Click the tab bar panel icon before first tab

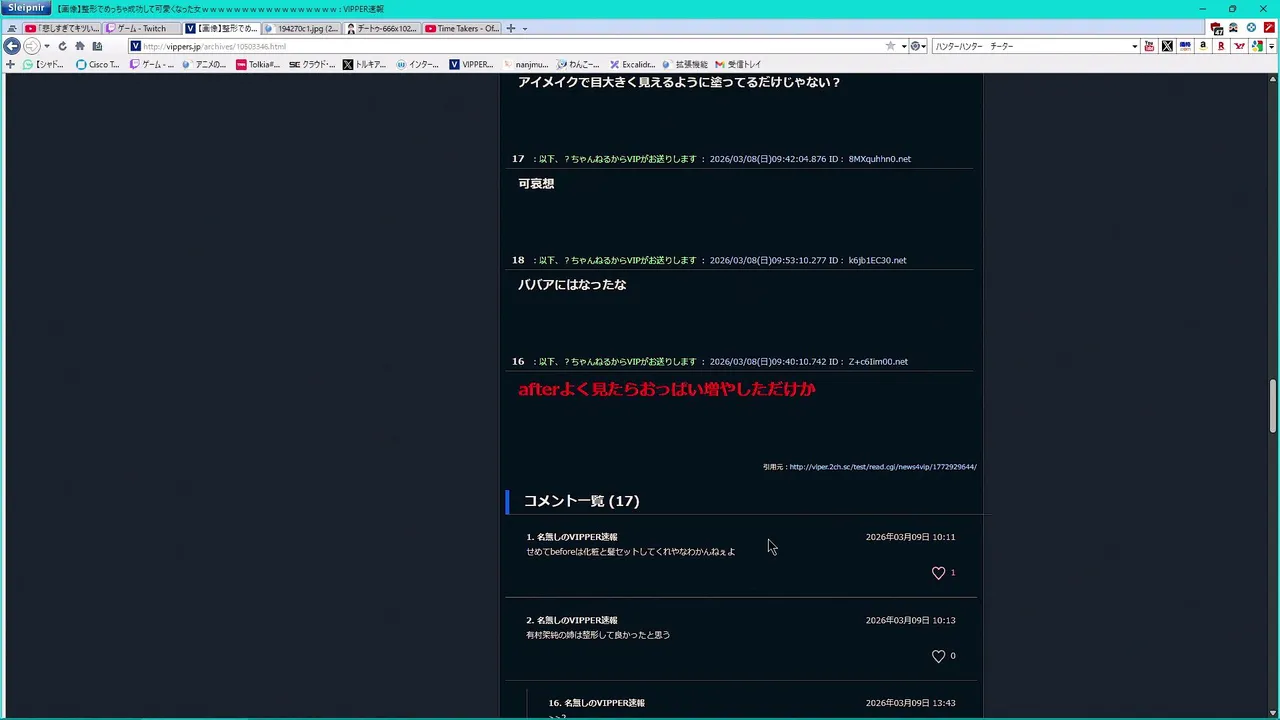click(12, 28)
